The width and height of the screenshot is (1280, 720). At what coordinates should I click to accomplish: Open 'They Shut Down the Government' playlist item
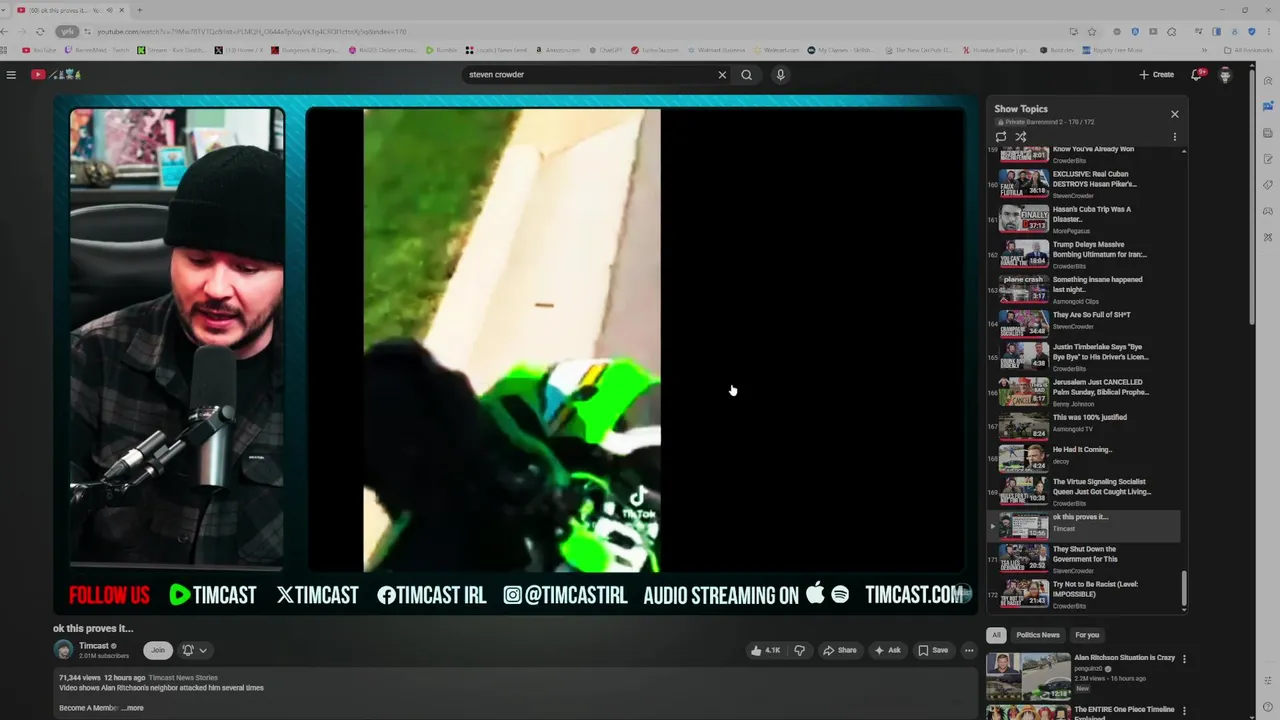click(1085, 560)
